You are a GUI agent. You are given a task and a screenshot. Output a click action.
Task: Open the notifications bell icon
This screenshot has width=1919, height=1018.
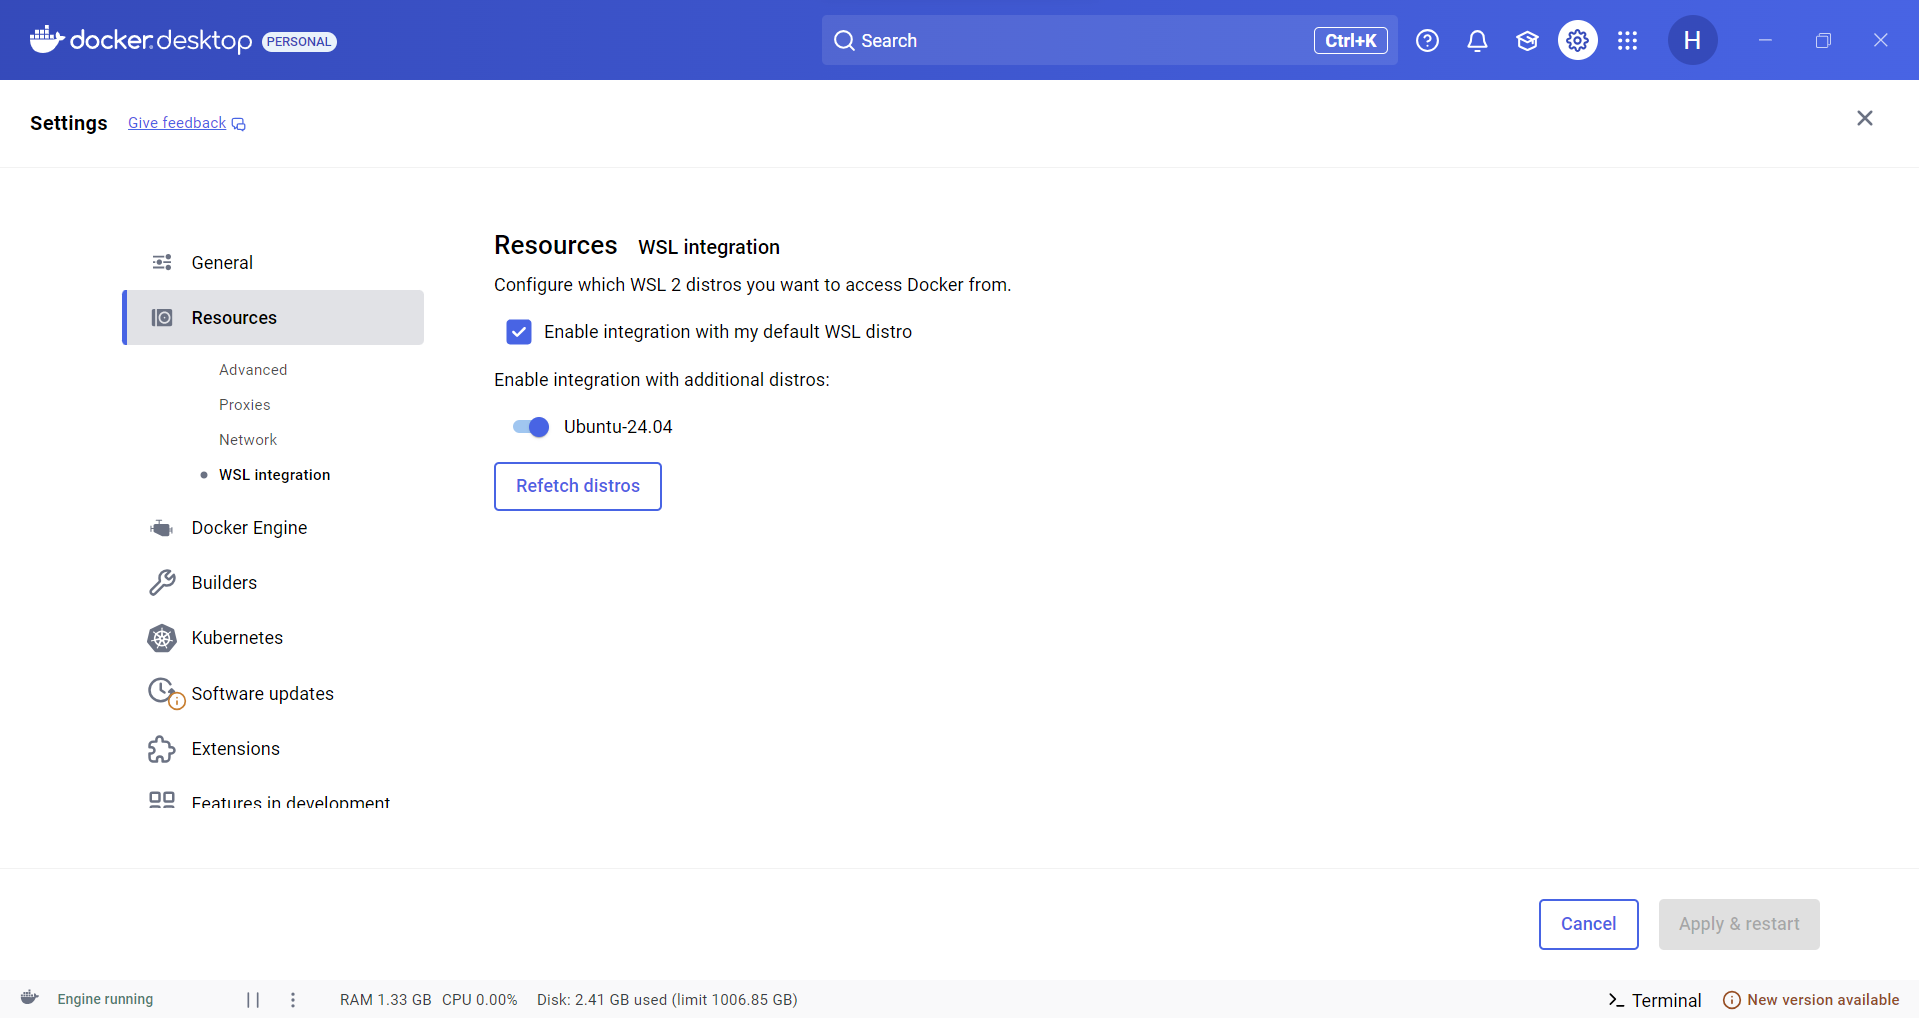coord(1477,40)
